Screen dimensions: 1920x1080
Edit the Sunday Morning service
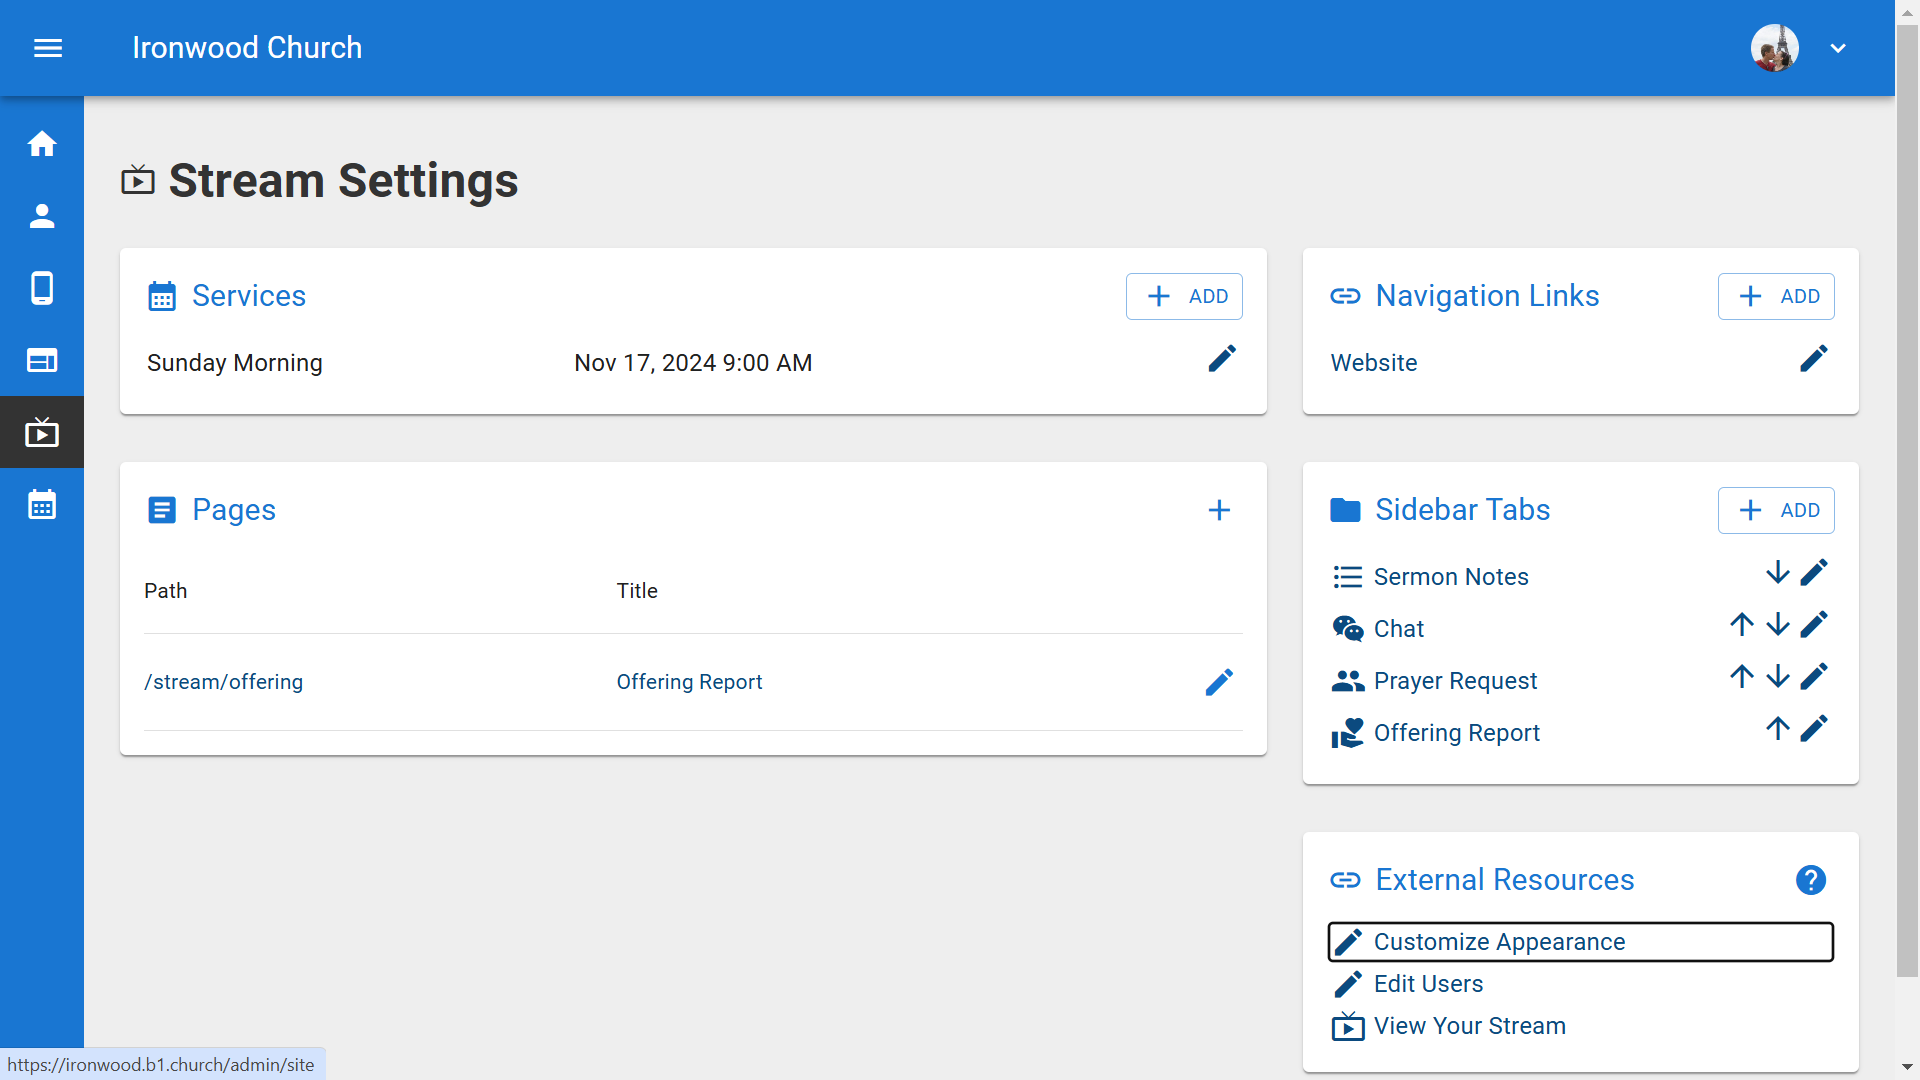(1221, 359)
